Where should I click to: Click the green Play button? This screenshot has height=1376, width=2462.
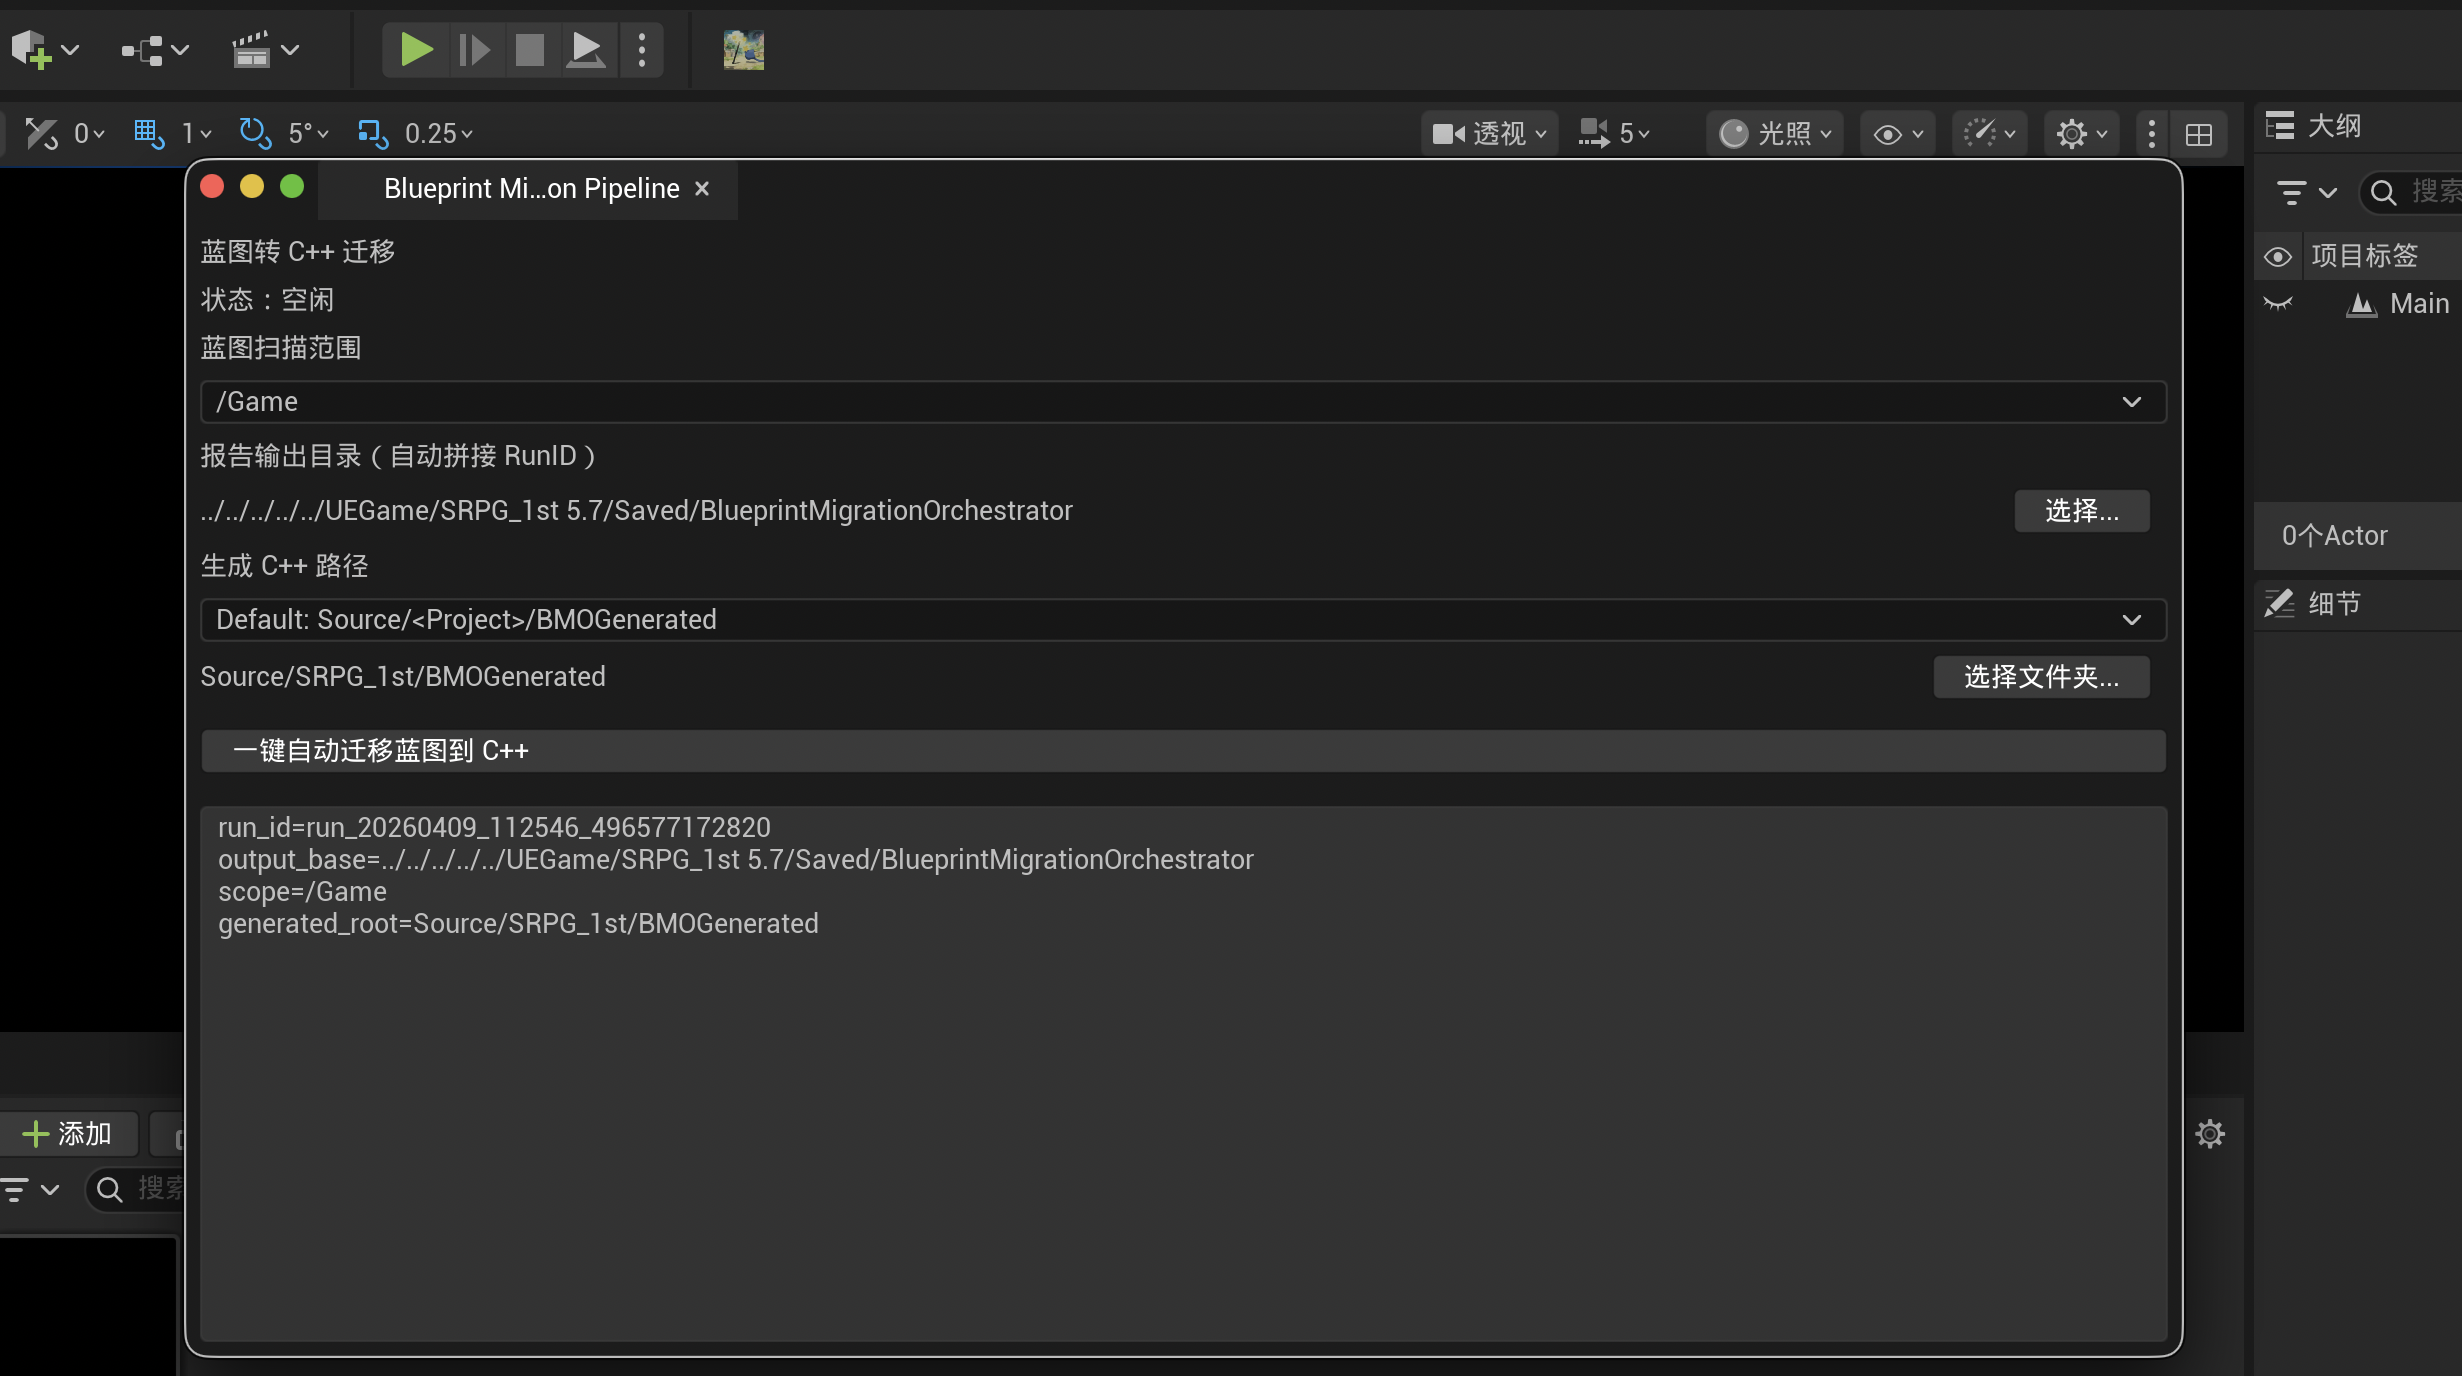[416, 49]
